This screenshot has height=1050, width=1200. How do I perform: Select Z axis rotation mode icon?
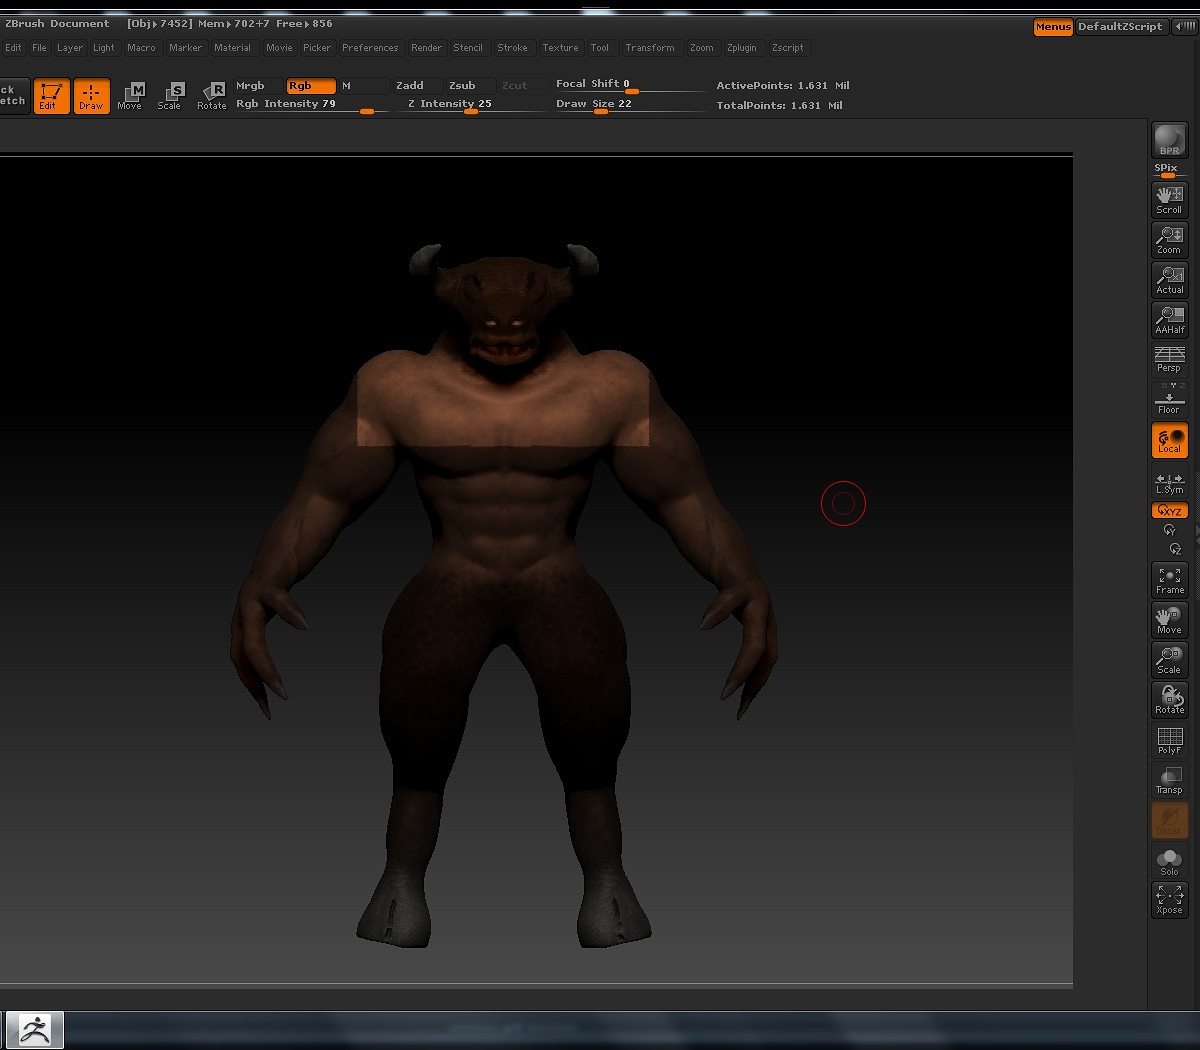pos(1175,549)
